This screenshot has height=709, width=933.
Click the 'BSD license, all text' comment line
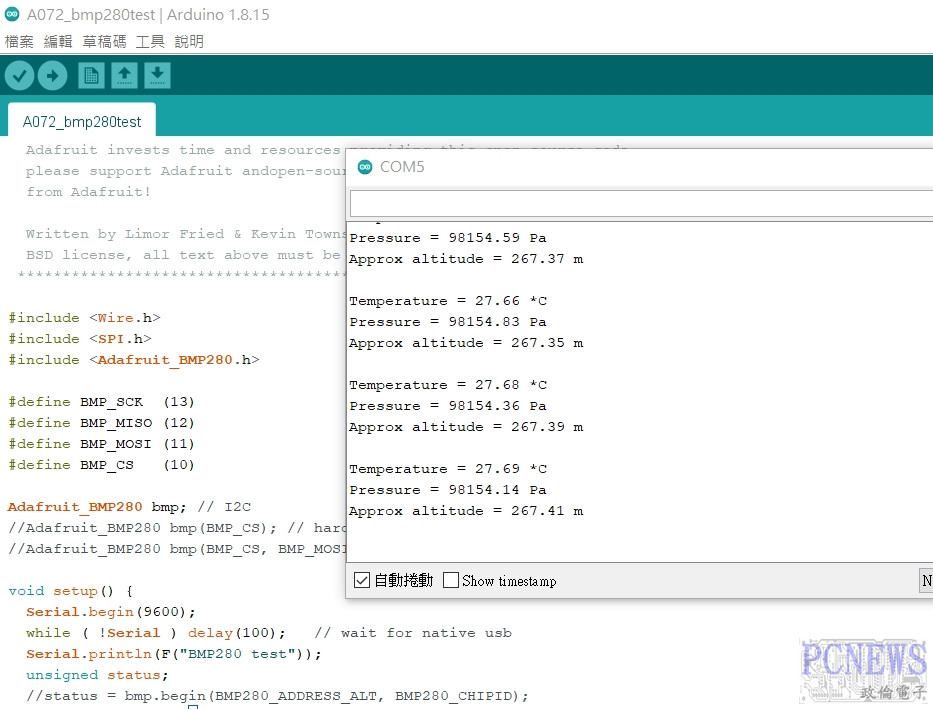183,255
